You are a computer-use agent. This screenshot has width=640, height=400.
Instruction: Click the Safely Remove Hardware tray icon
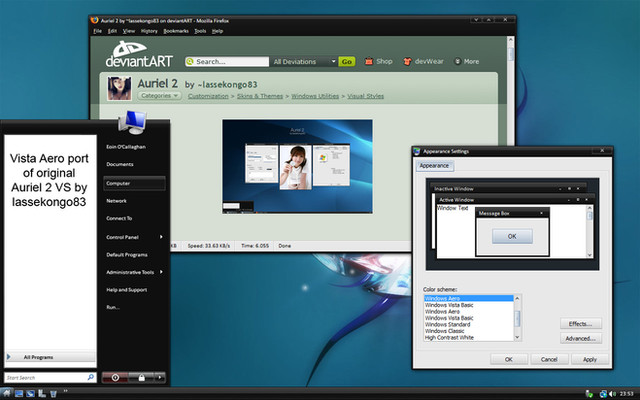[x=589, y=394]
